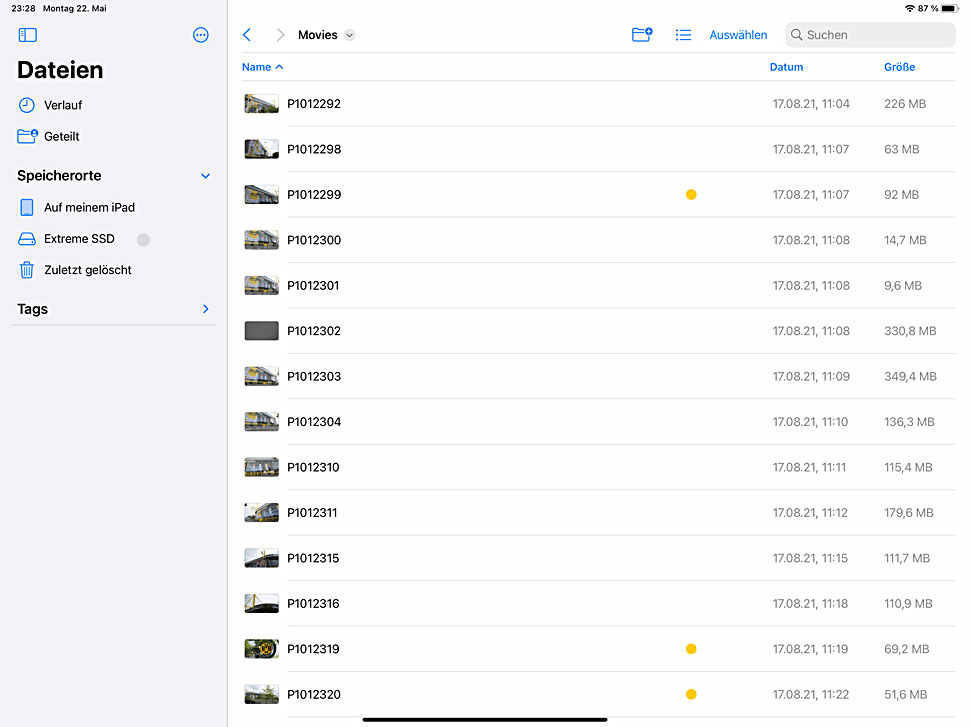The image size is (970, 727).
Task: Click the yellow tag dot on P1012320
Action: click(x=691, y=694)
